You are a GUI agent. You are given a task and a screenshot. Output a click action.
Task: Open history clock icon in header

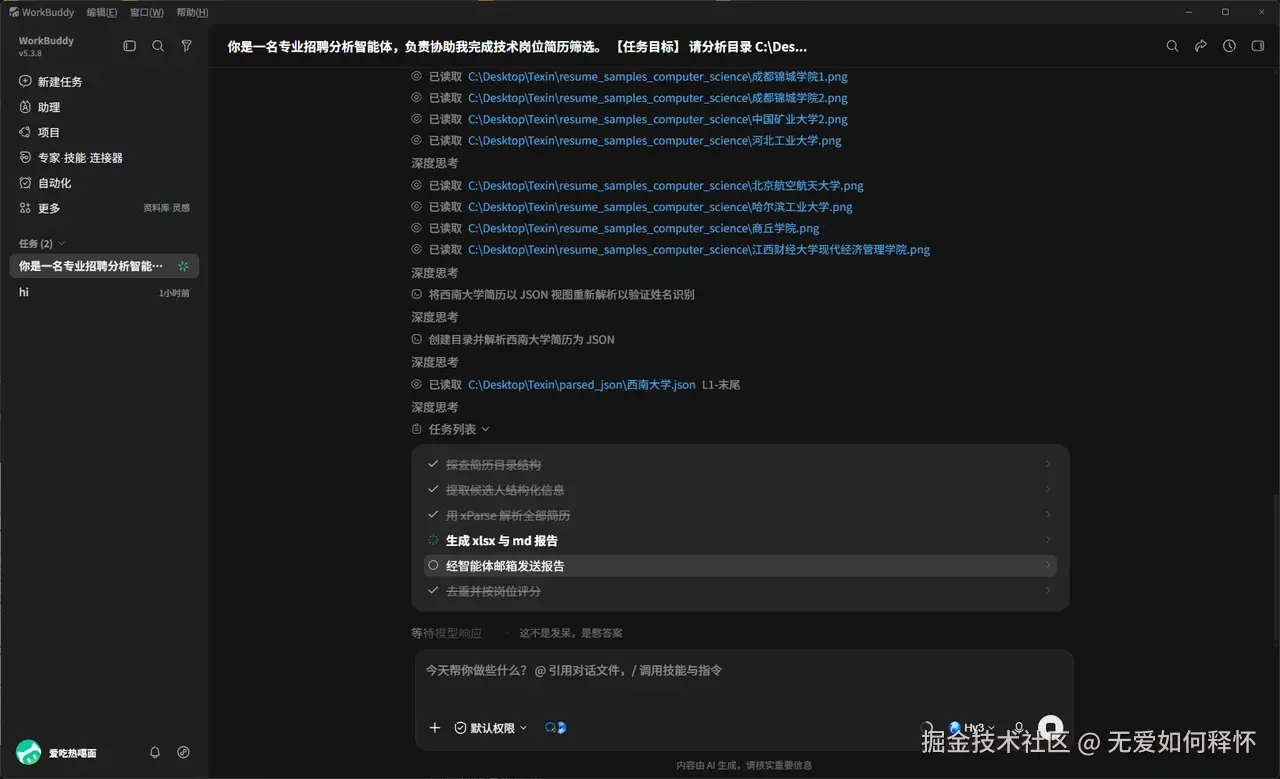click(x=1229, y=46)
